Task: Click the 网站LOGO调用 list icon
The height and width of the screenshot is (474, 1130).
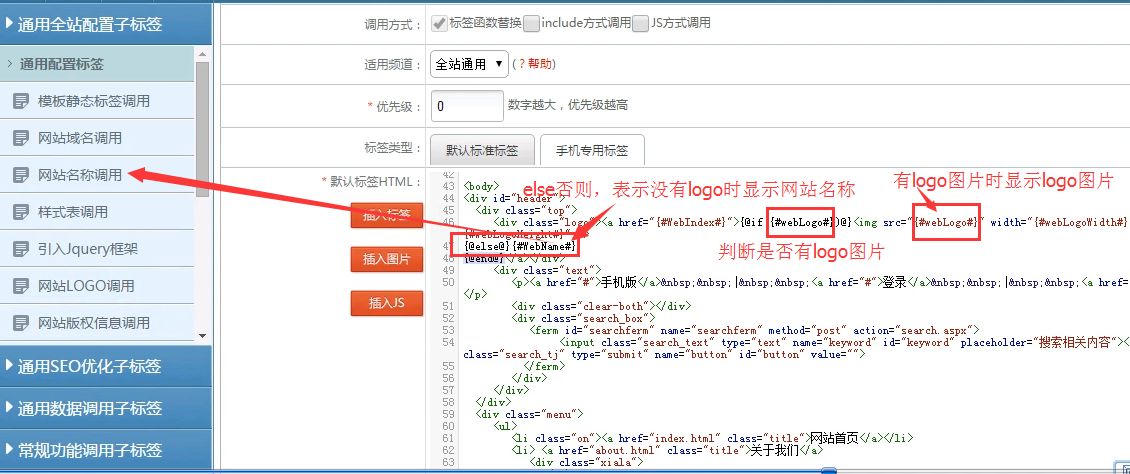Action: click(20, 286)
